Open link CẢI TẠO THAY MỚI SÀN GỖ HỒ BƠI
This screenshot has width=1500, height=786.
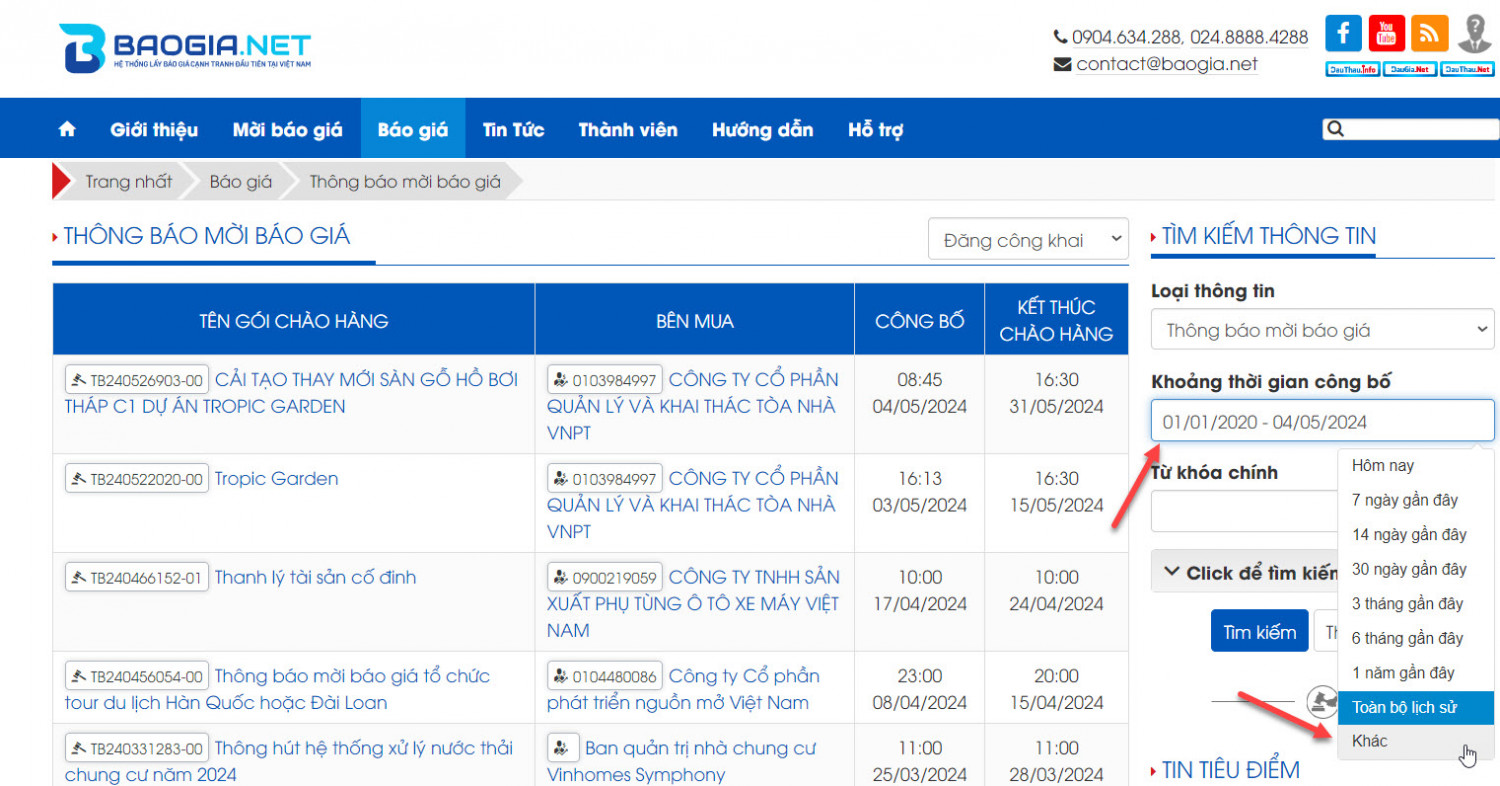coord(291,393)
